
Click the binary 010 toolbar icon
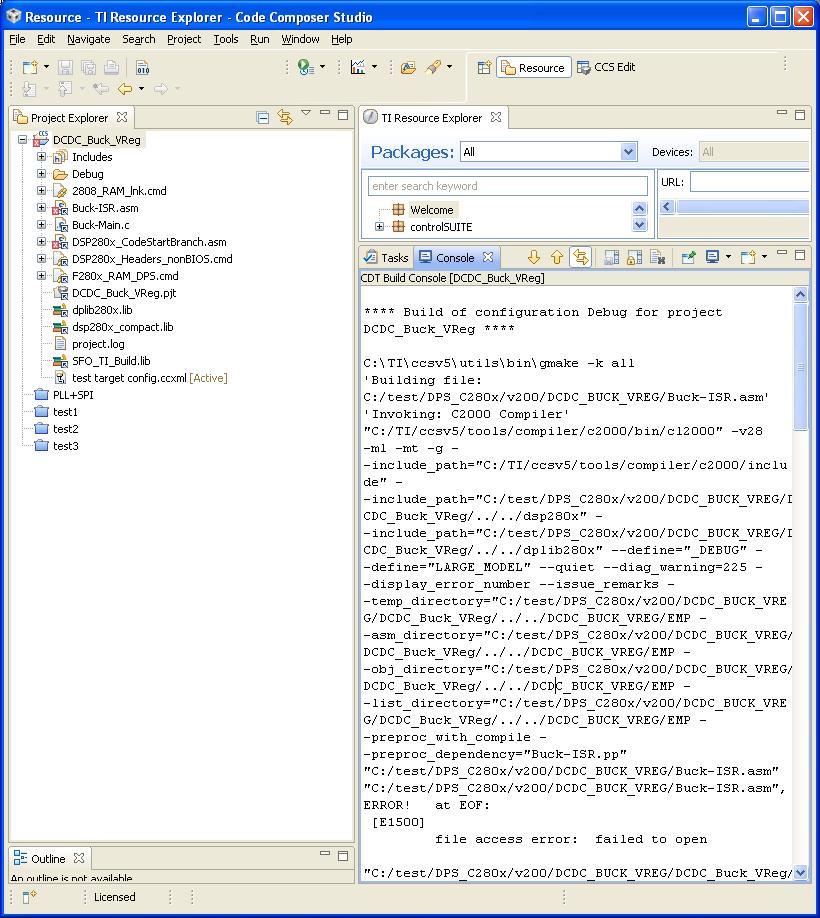point(142,67)
